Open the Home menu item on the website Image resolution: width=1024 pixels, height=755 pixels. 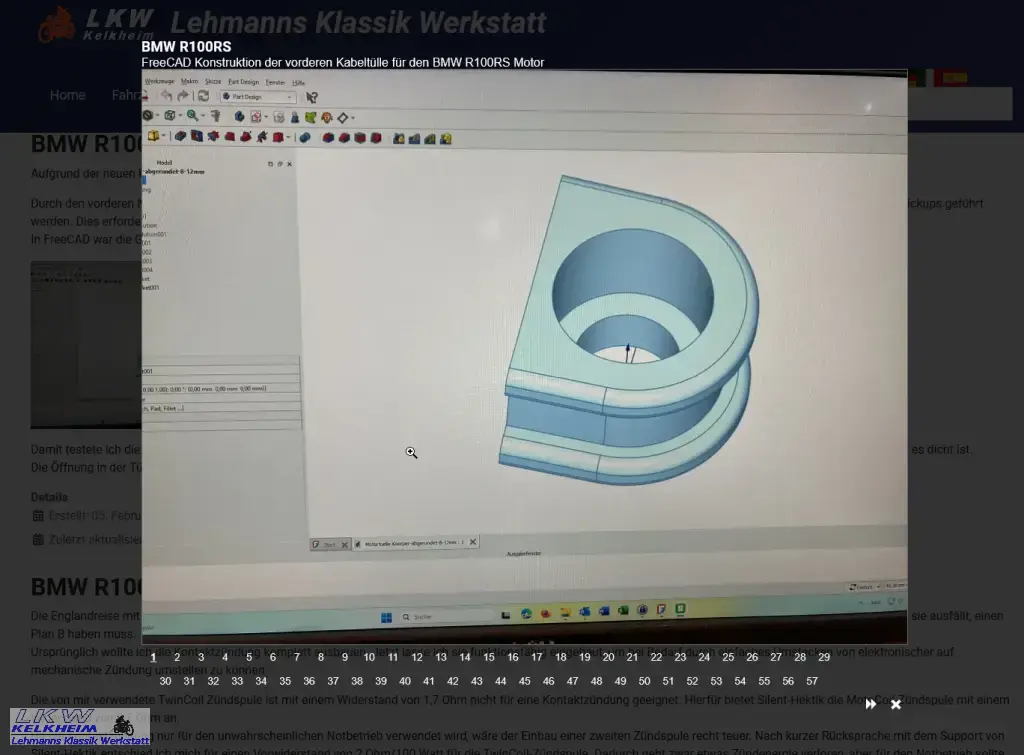67,95
